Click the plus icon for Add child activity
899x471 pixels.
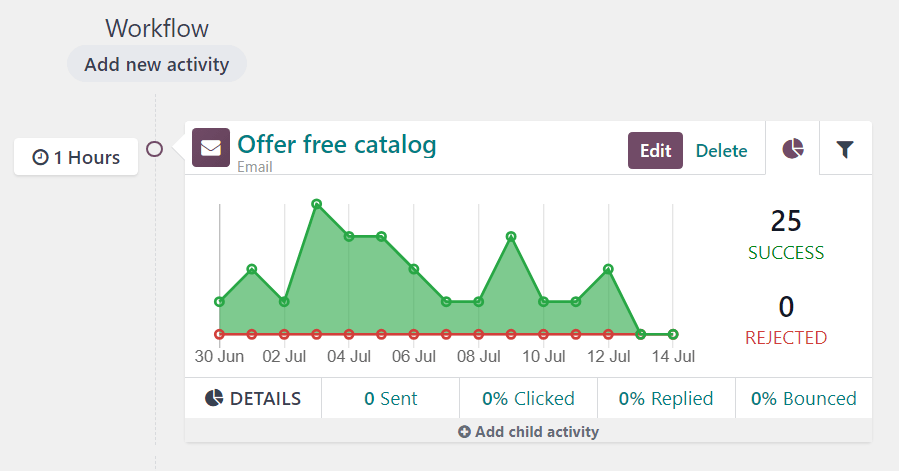tap(464, 432)
